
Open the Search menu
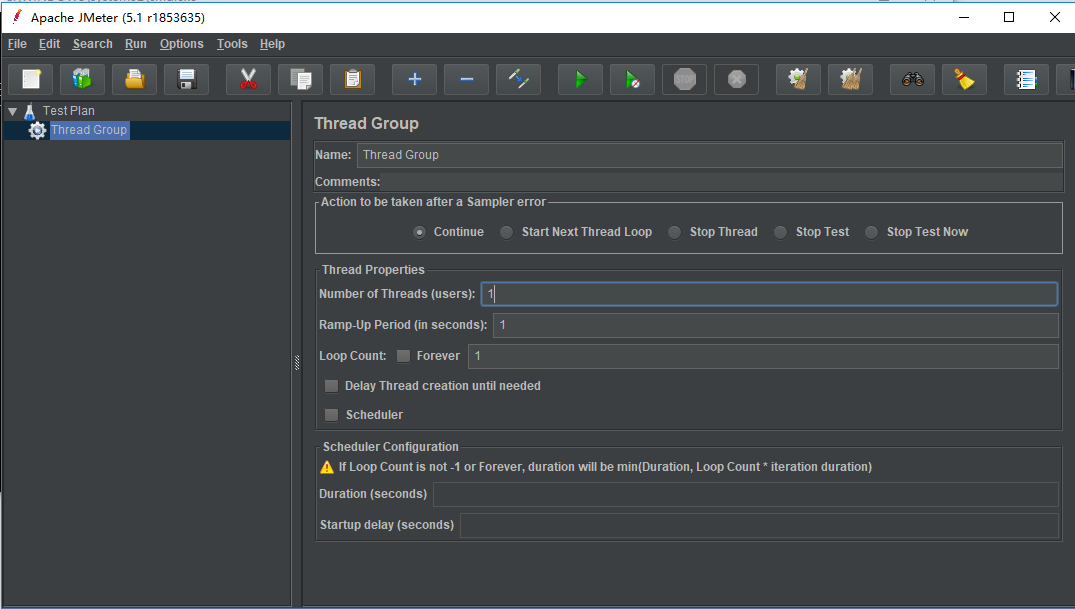[93, 44]
